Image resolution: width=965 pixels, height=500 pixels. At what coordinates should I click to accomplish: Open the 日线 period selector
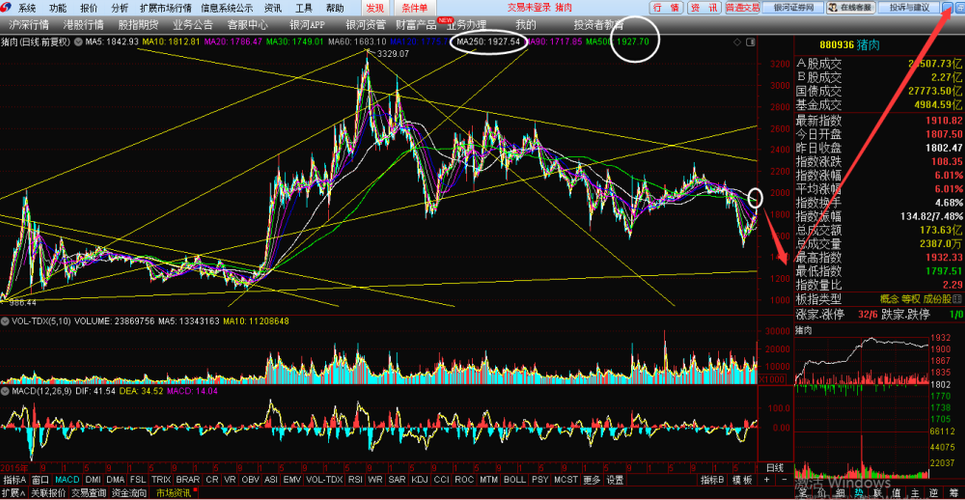click(774, 467)
